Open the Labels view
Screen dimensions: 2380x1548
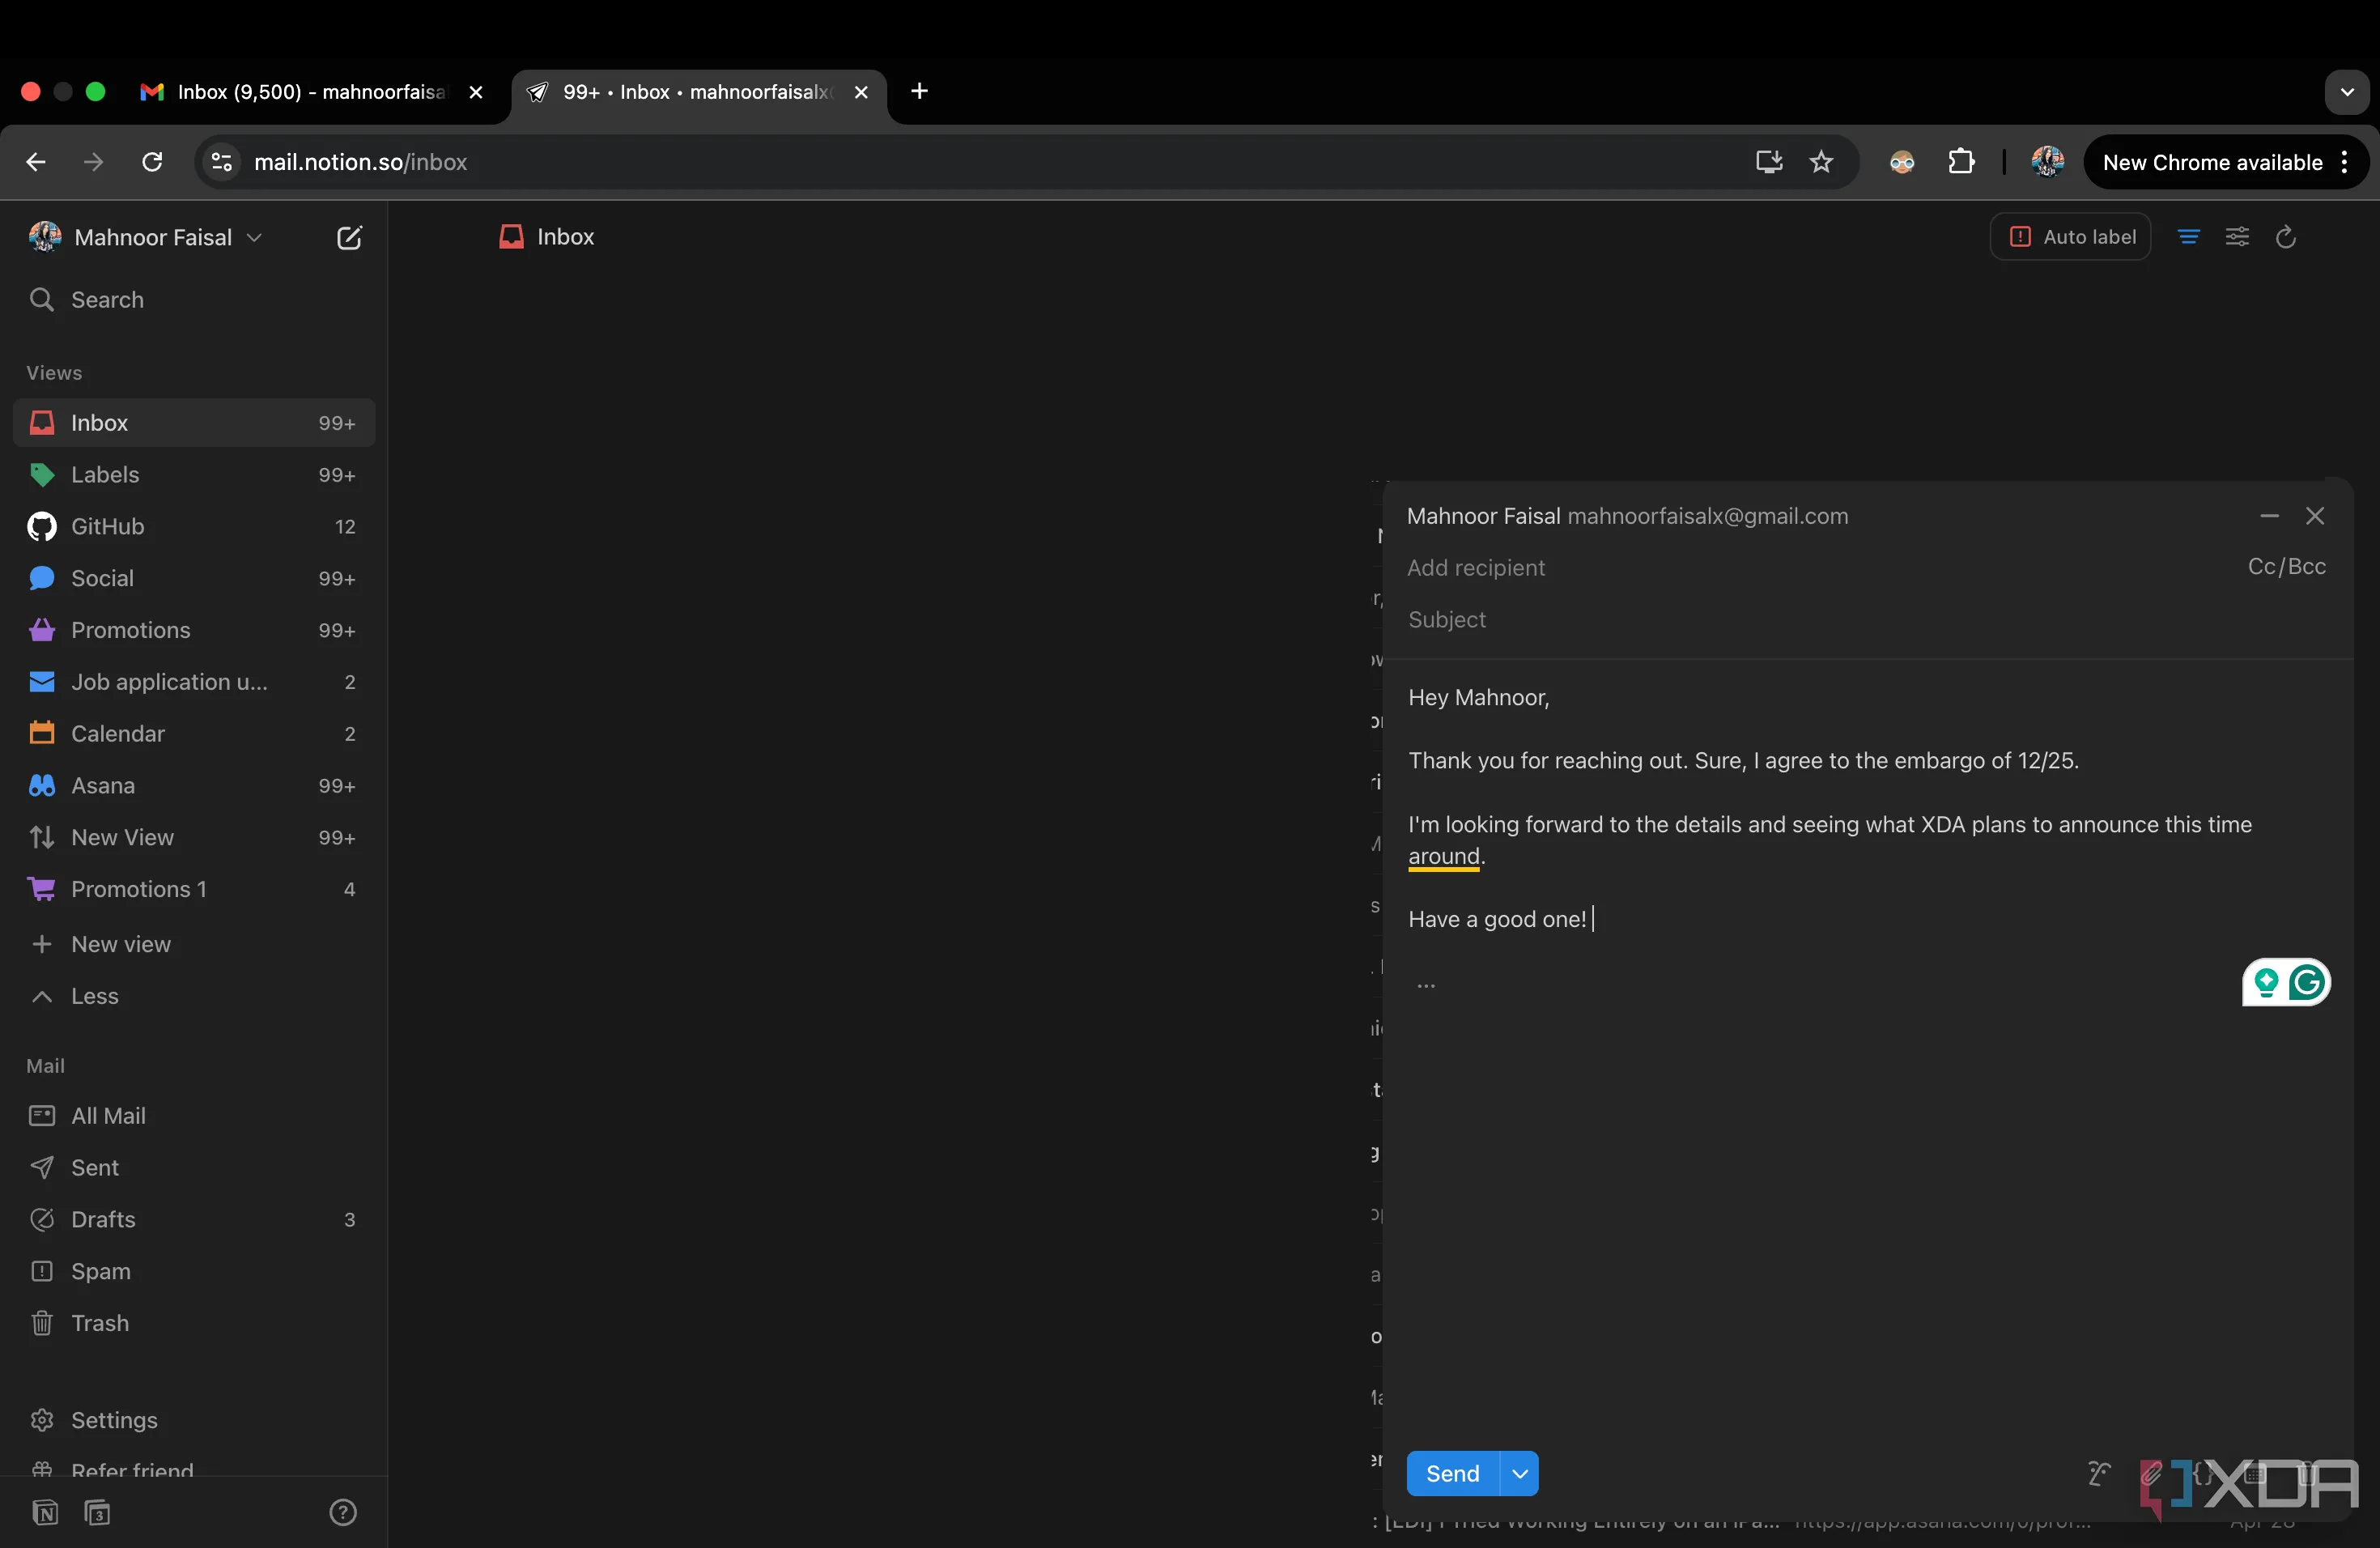point(194,475)
